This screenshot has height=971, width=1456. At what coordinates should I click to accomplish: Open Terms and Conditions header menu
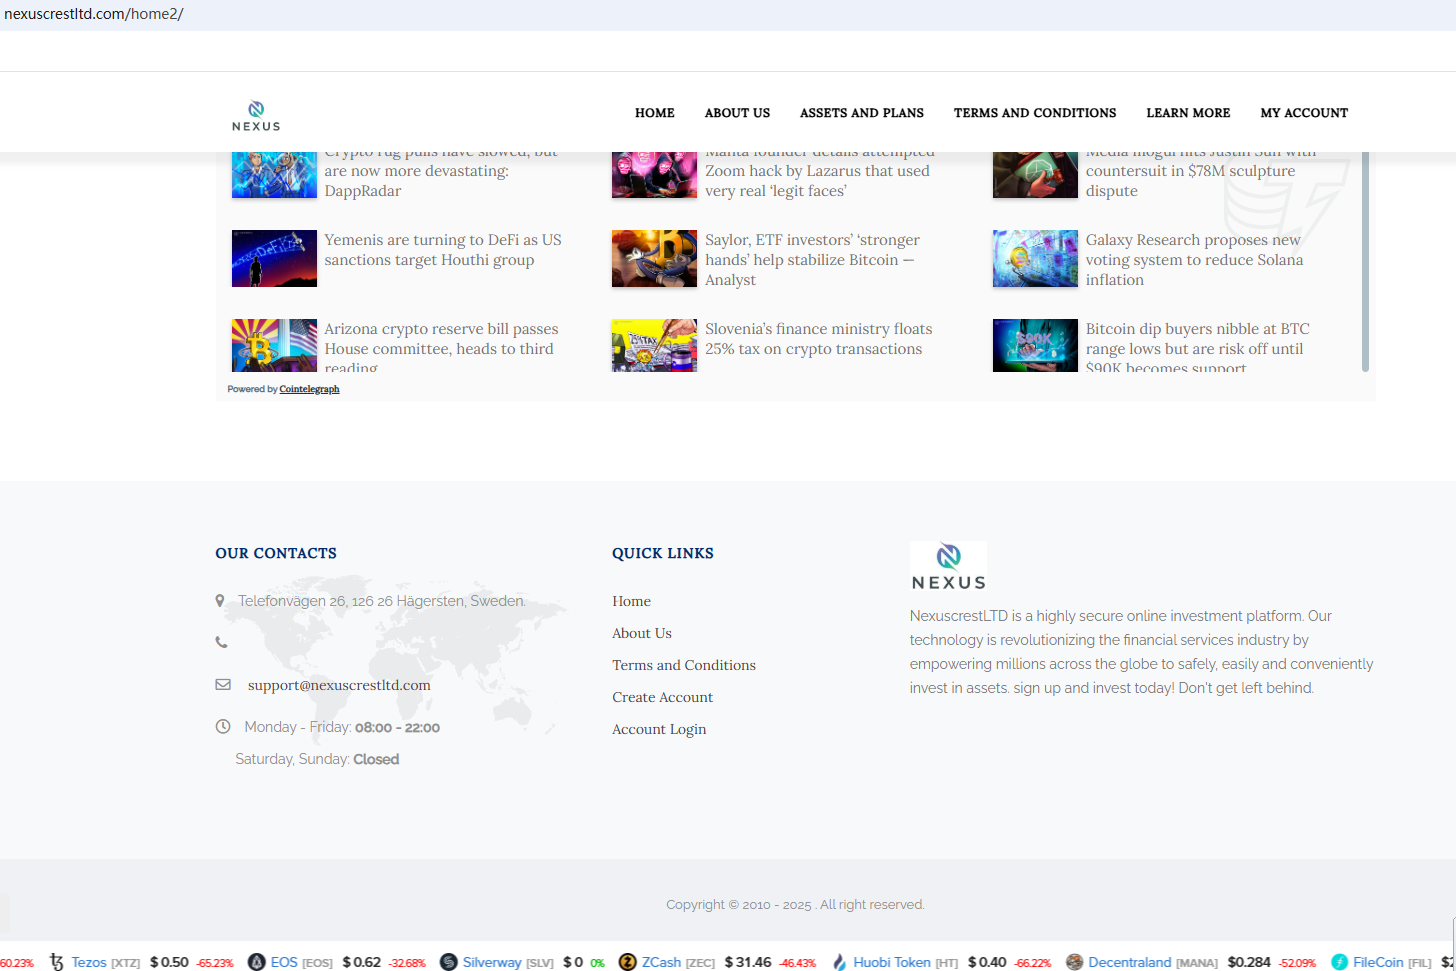click(x=1034, y=113)
